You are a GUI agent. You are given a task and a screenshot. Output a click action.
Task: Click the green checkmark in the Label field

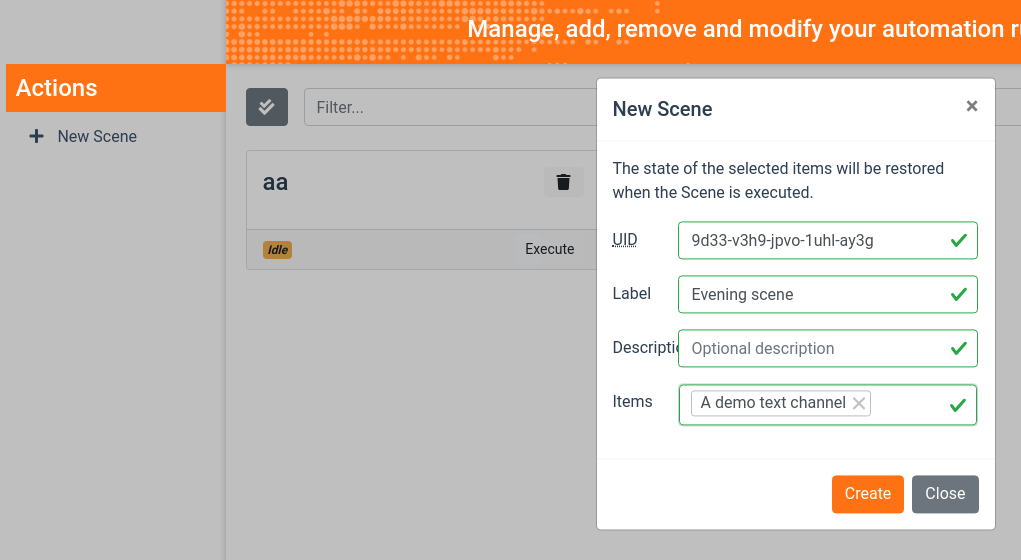(x=958, y=294)
